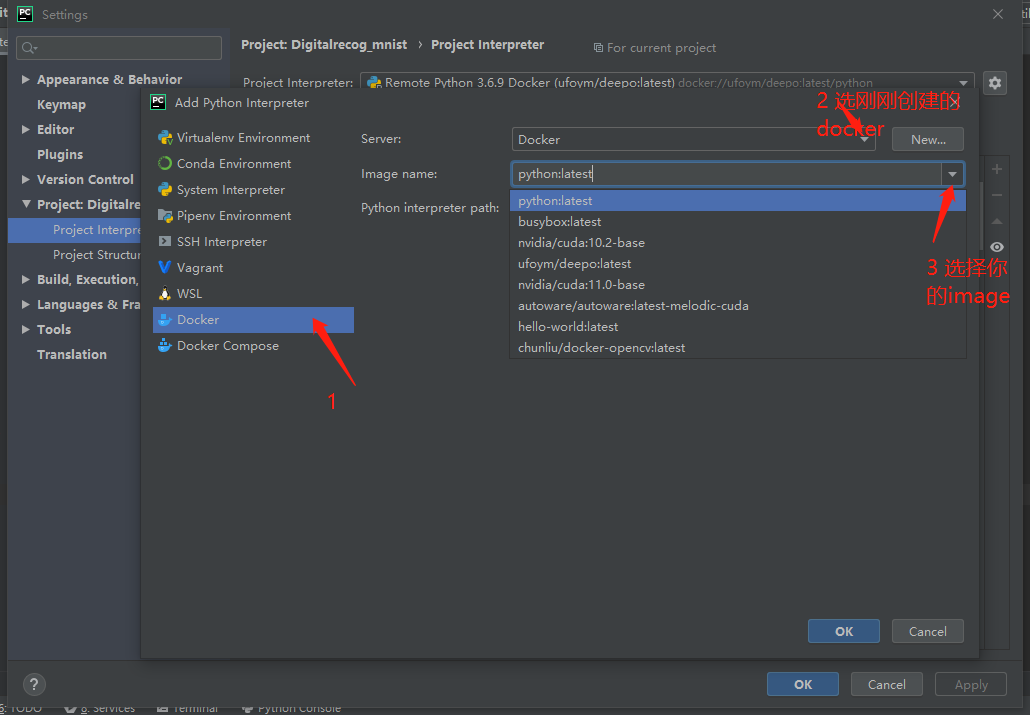Click the settings search magnifier icon

coord(29,48)
